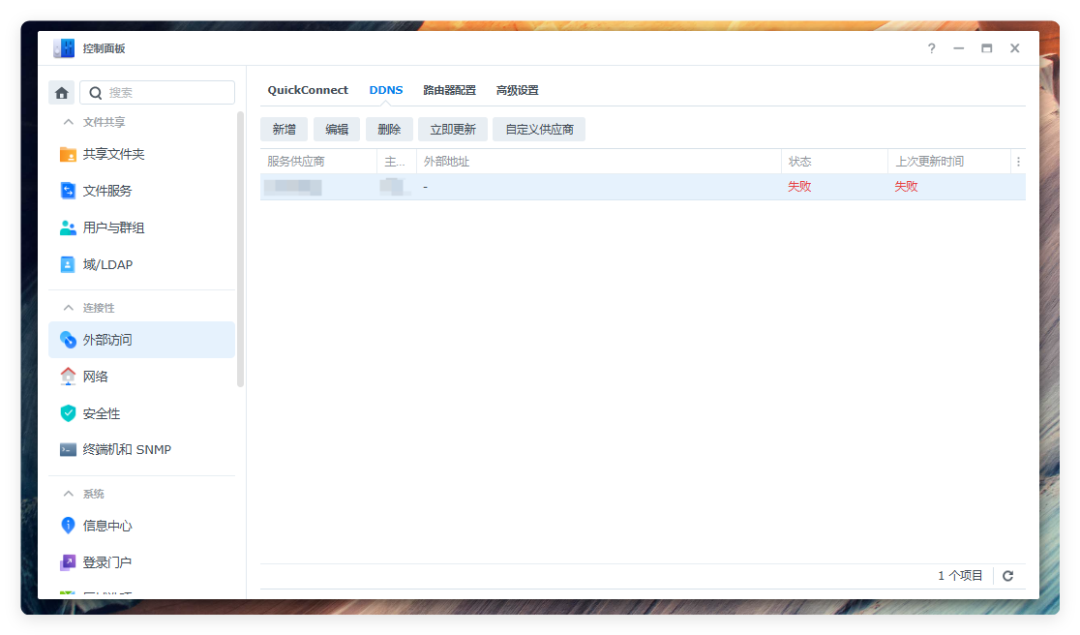Open Terminal & SNMP (终端机和 SNMP)
Image resolution: width=1080 pixels, height=635 pixels.
[x=141, y=450]
